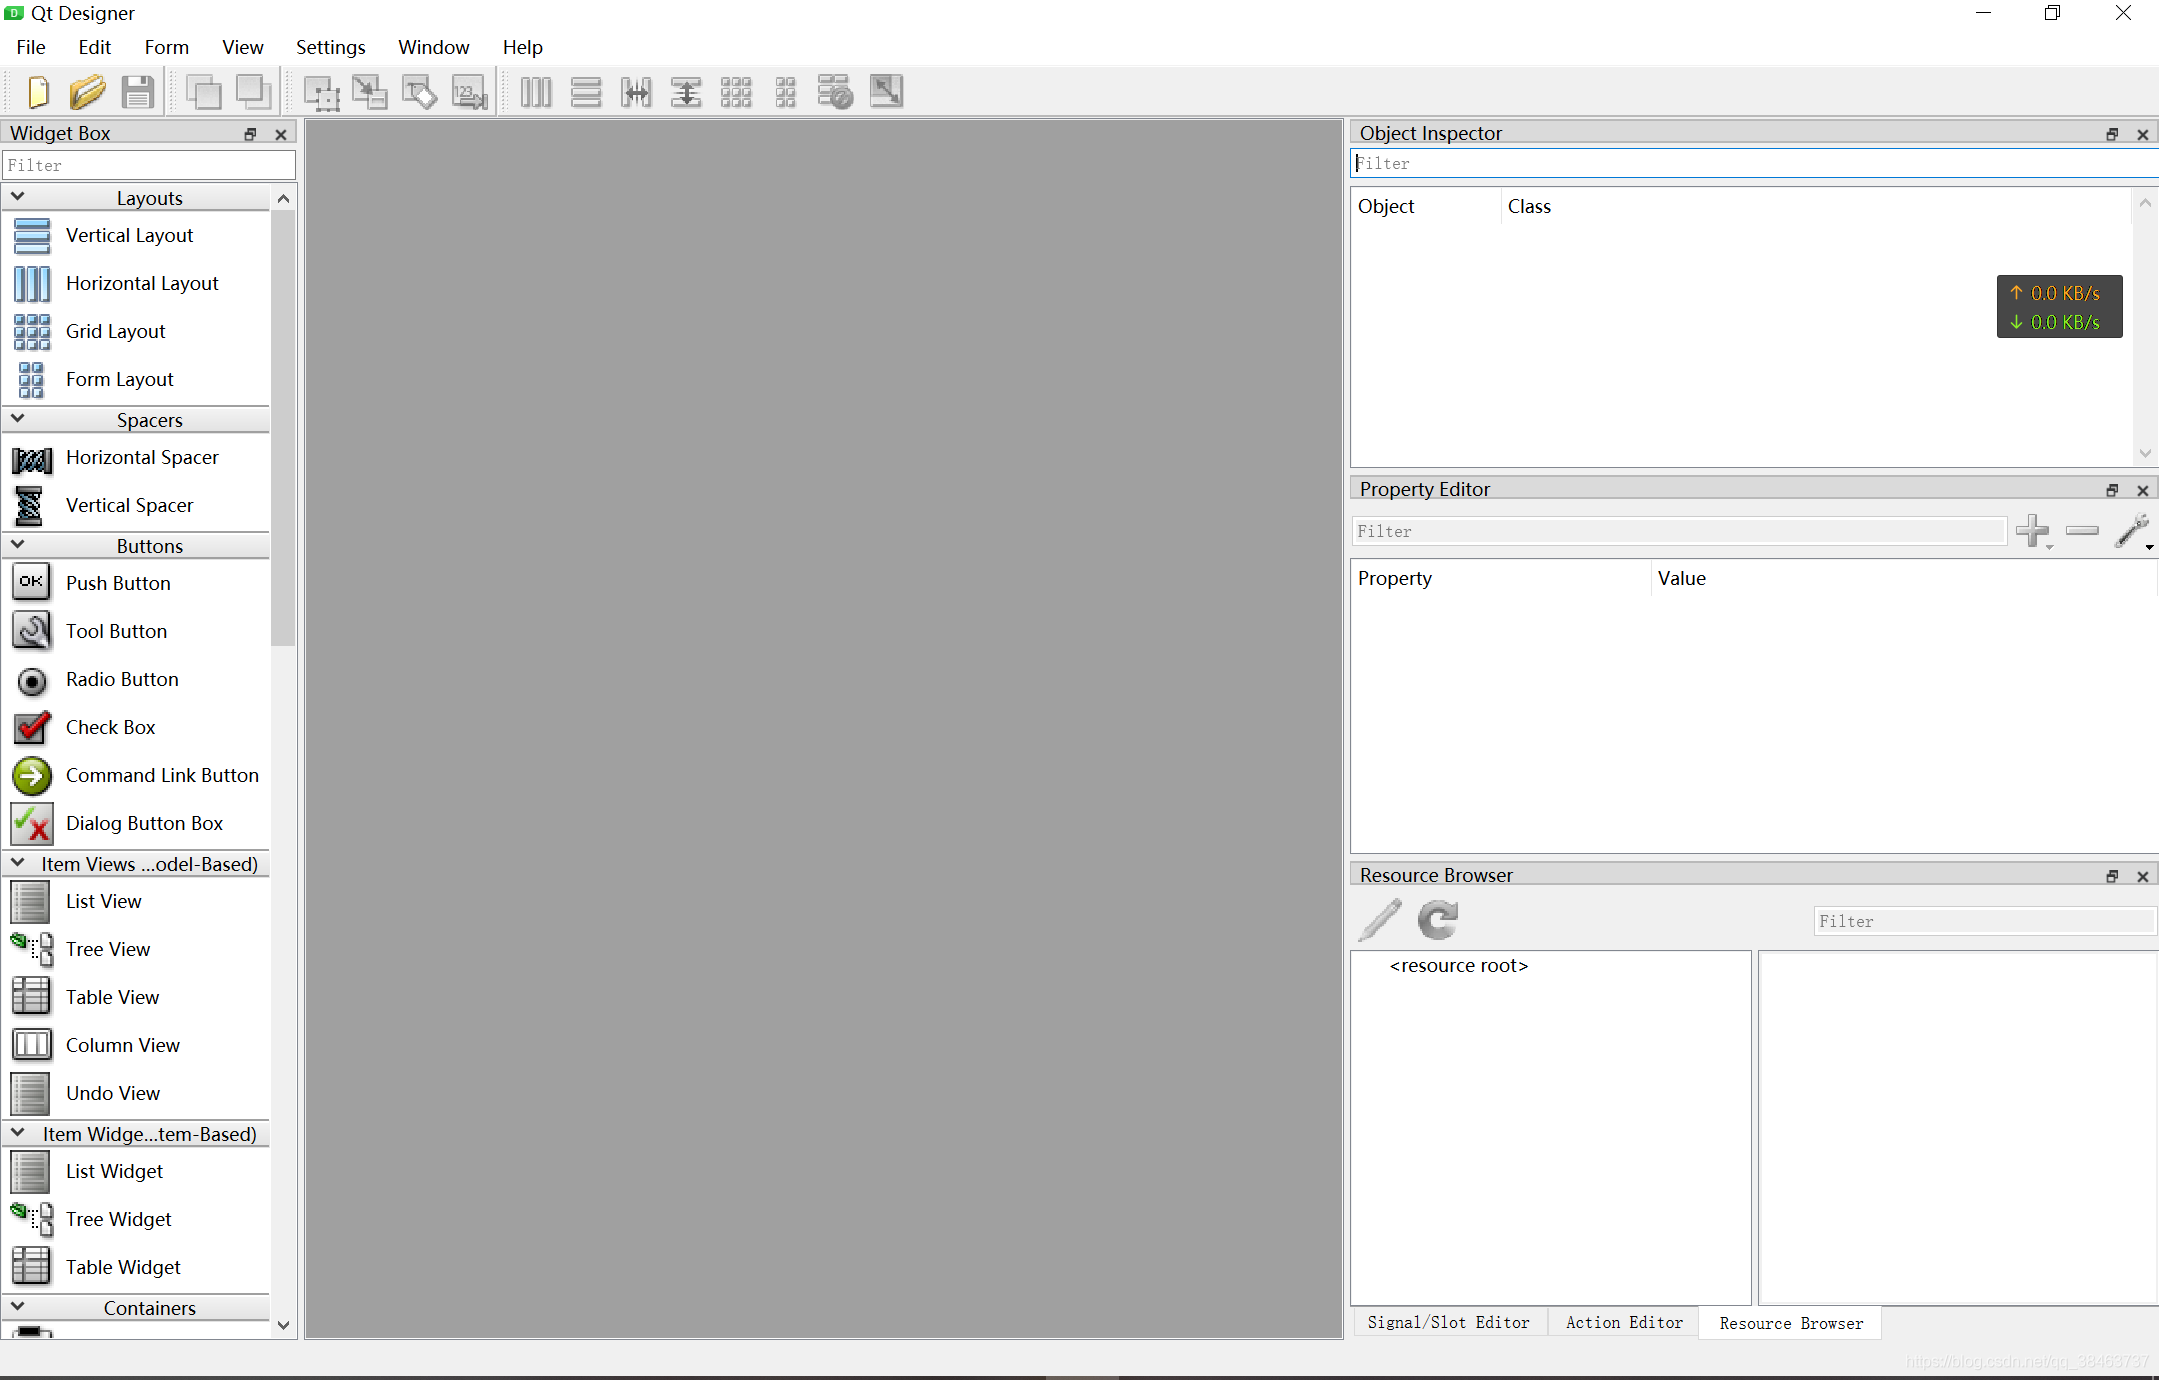Image resolution: width=2159 pixels, height=1380 pixels.
Task: Click the Adjust Size toolbar icon
Action: coord(886,92)
